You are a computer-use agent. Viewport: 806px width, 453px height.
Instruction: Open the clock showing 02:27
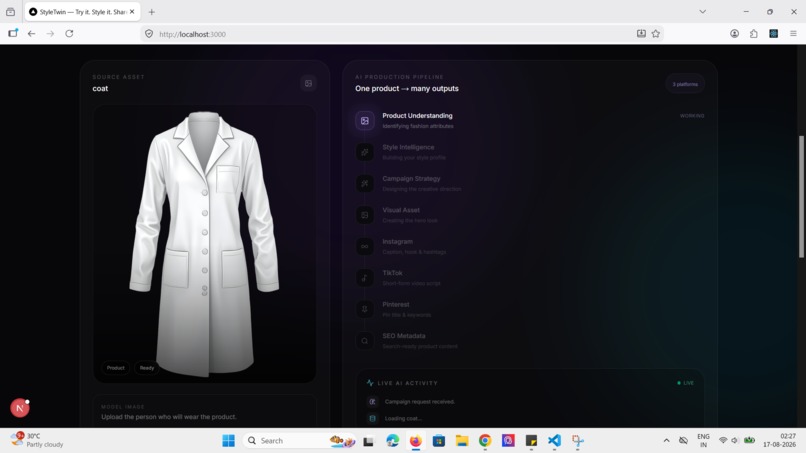[780, 440]
